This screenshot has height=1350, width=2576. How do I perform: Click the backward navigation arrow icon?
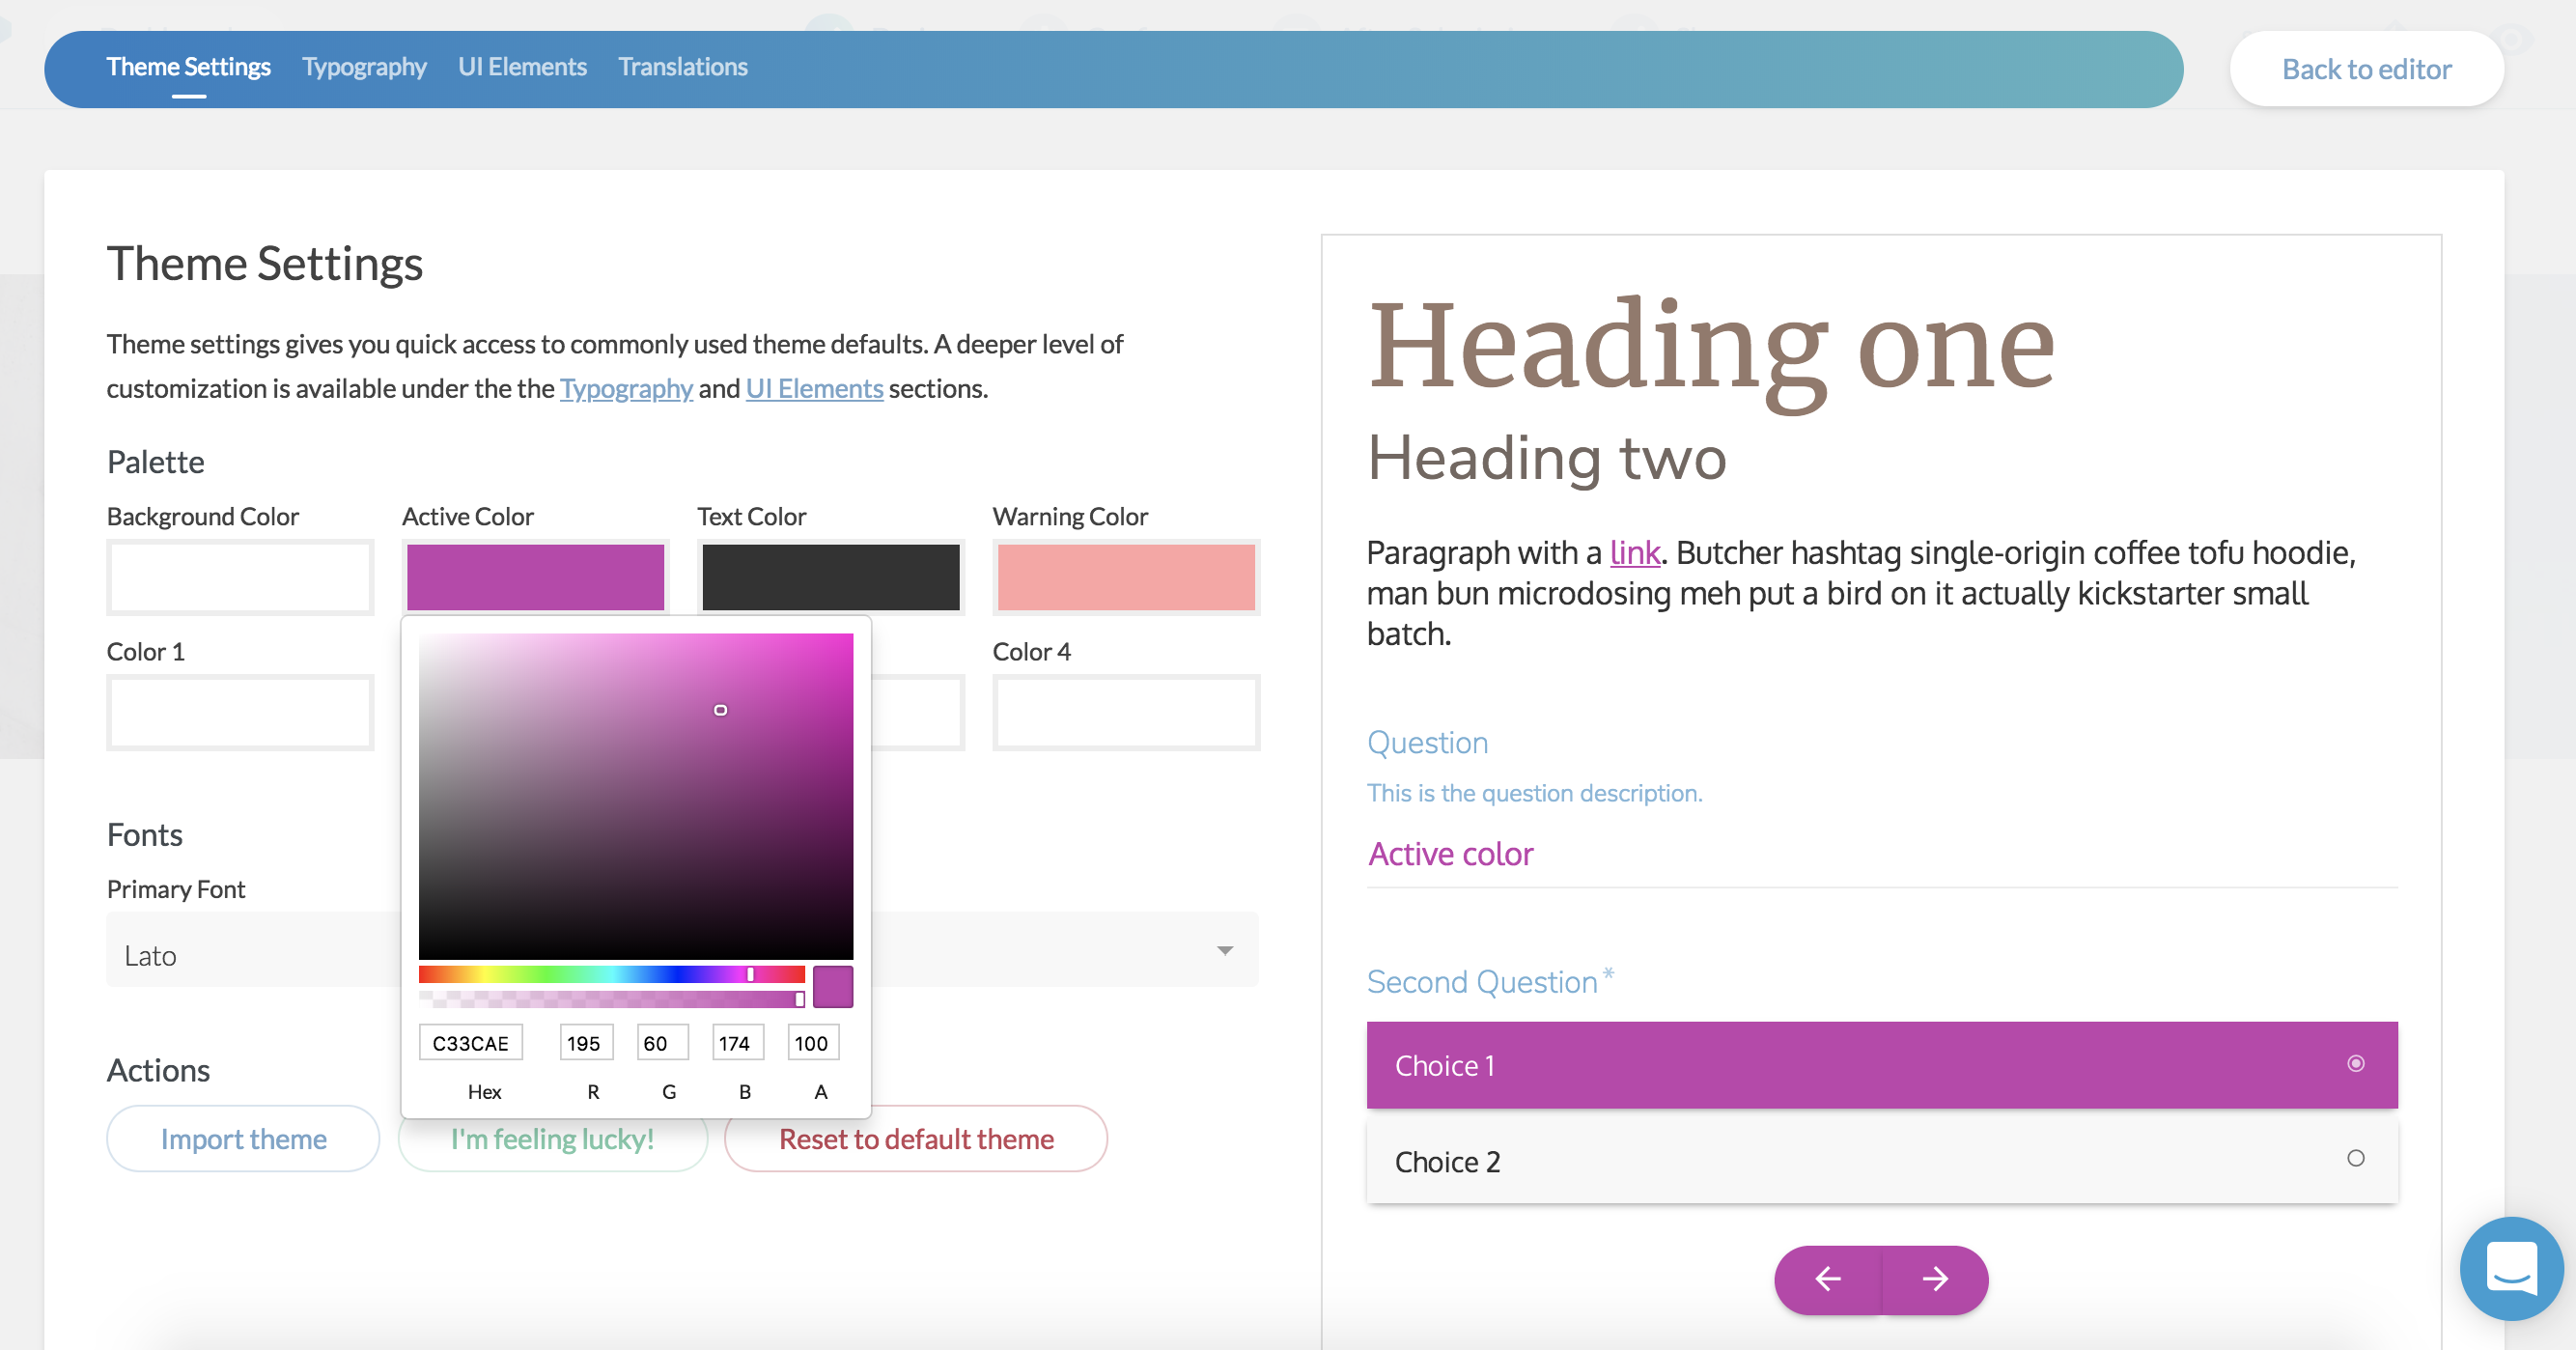tap(1828, 1279)
